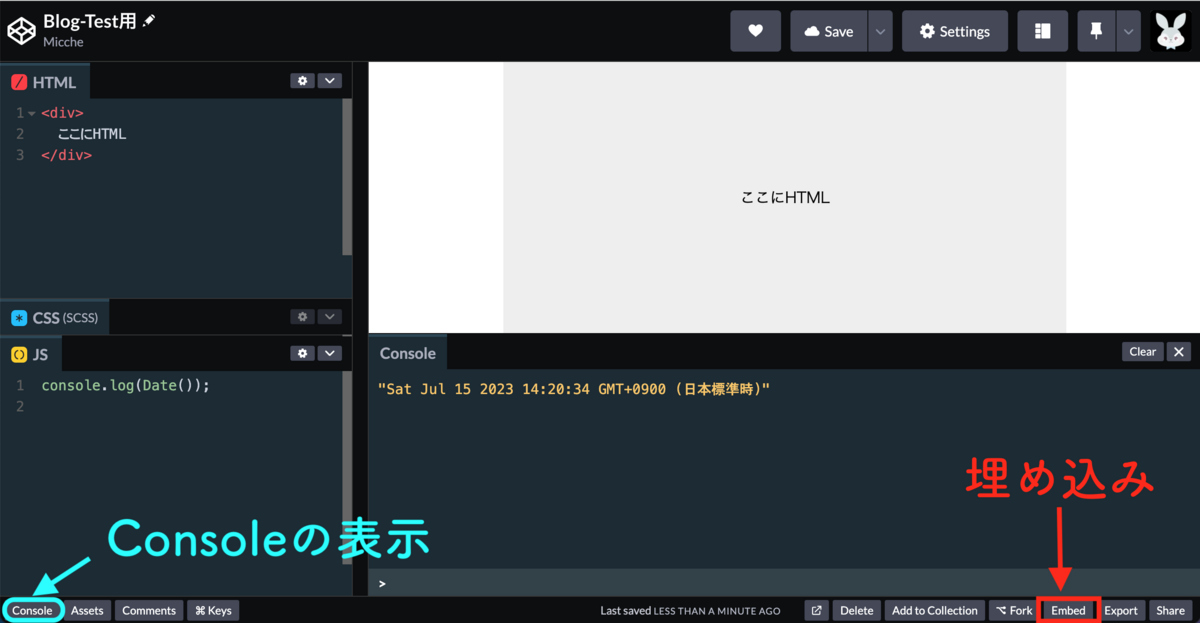This screenshot has height=623, width=1200.
Task: Click the Embed button
Action: click(1067, 610)
